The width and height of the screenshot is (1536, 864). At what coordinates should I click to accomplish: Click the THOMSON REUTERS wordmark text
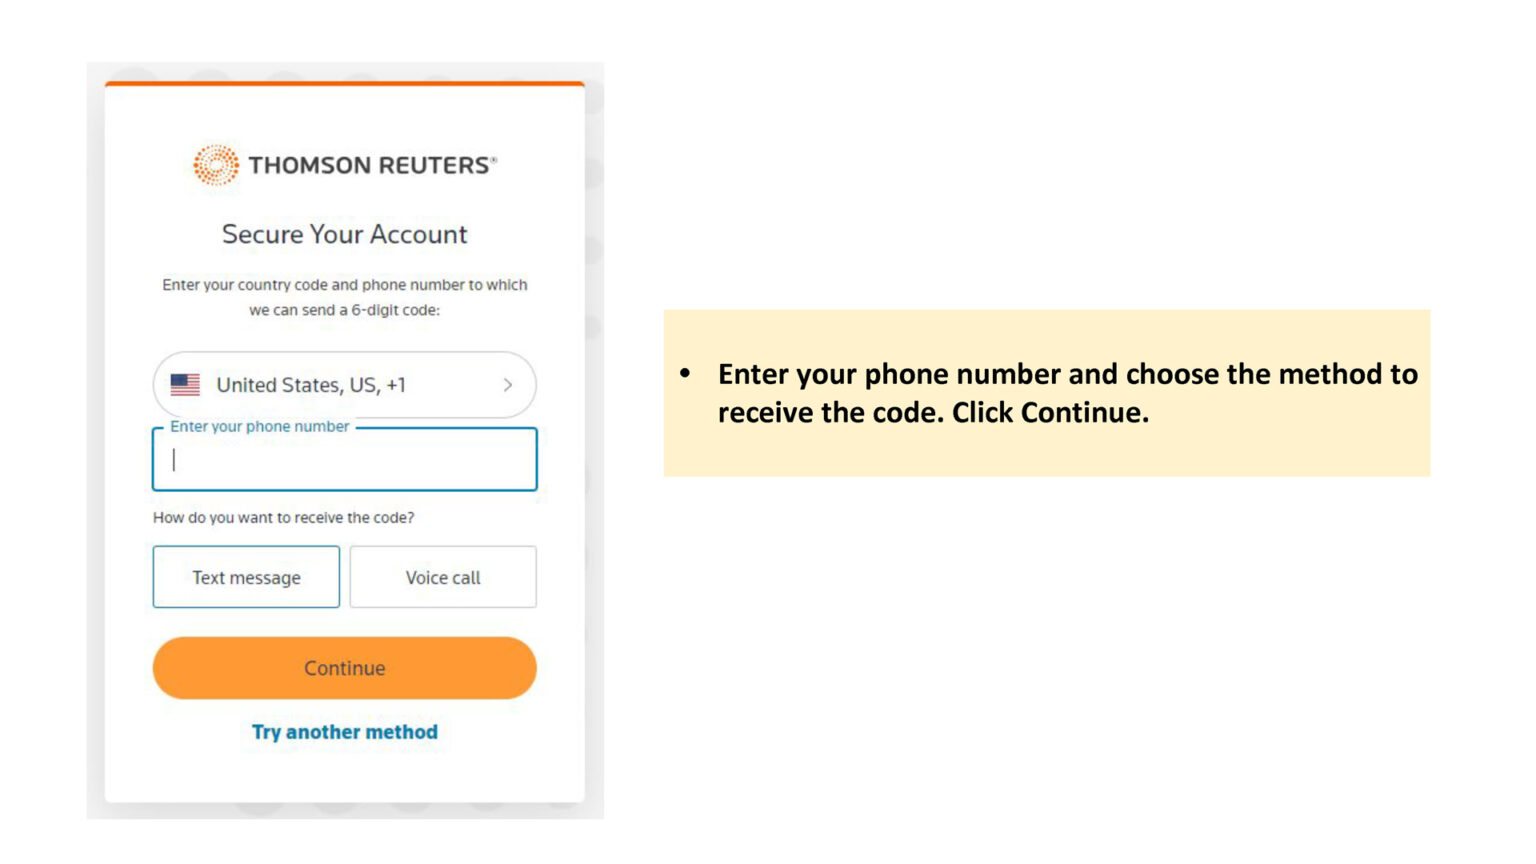[x=368, y=166]
